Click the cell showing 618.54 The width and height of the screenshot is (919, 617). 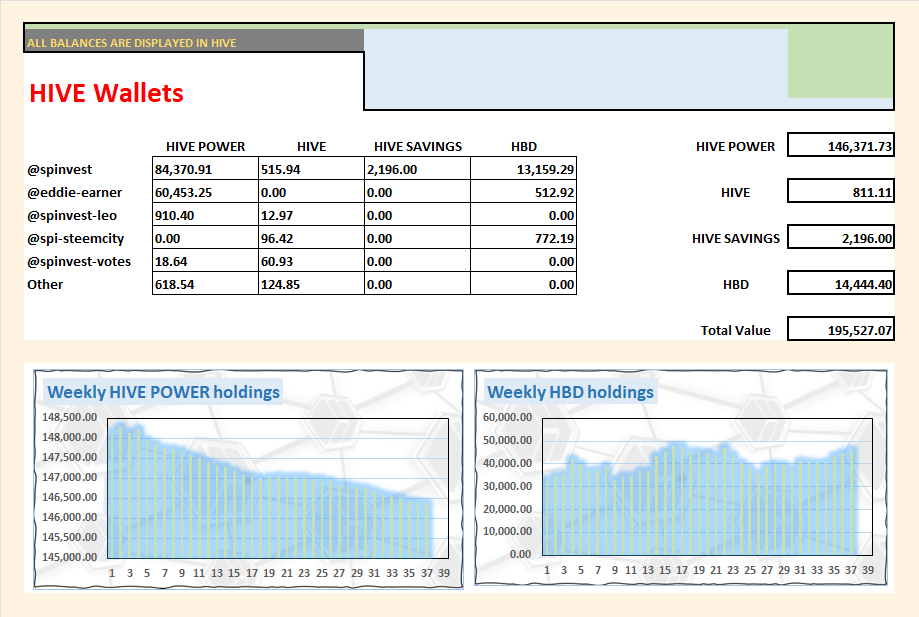[x=205, y=283]
